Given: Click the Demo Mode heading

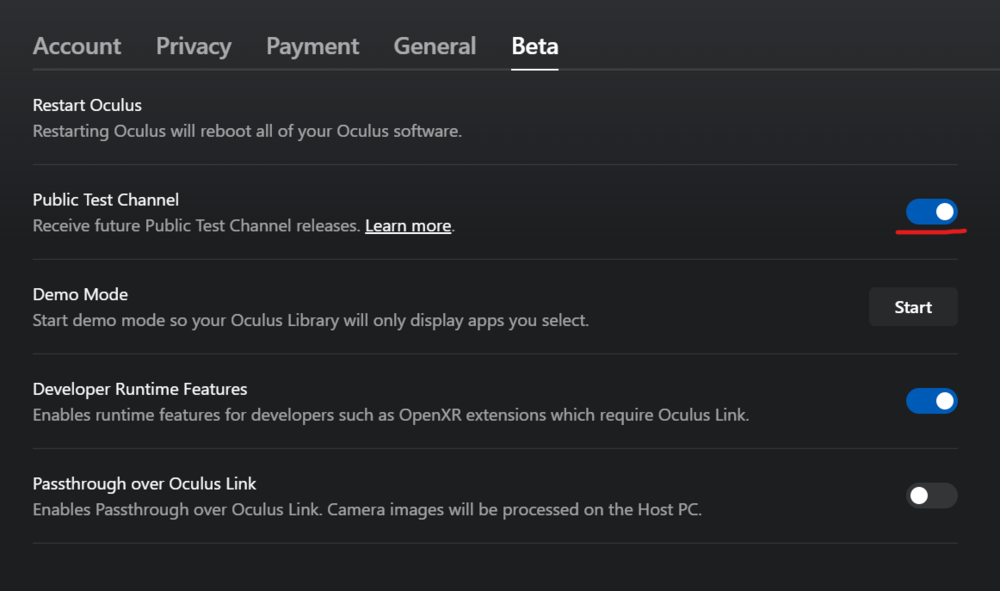Looking at the screenshot, I should tap(80, 294).
